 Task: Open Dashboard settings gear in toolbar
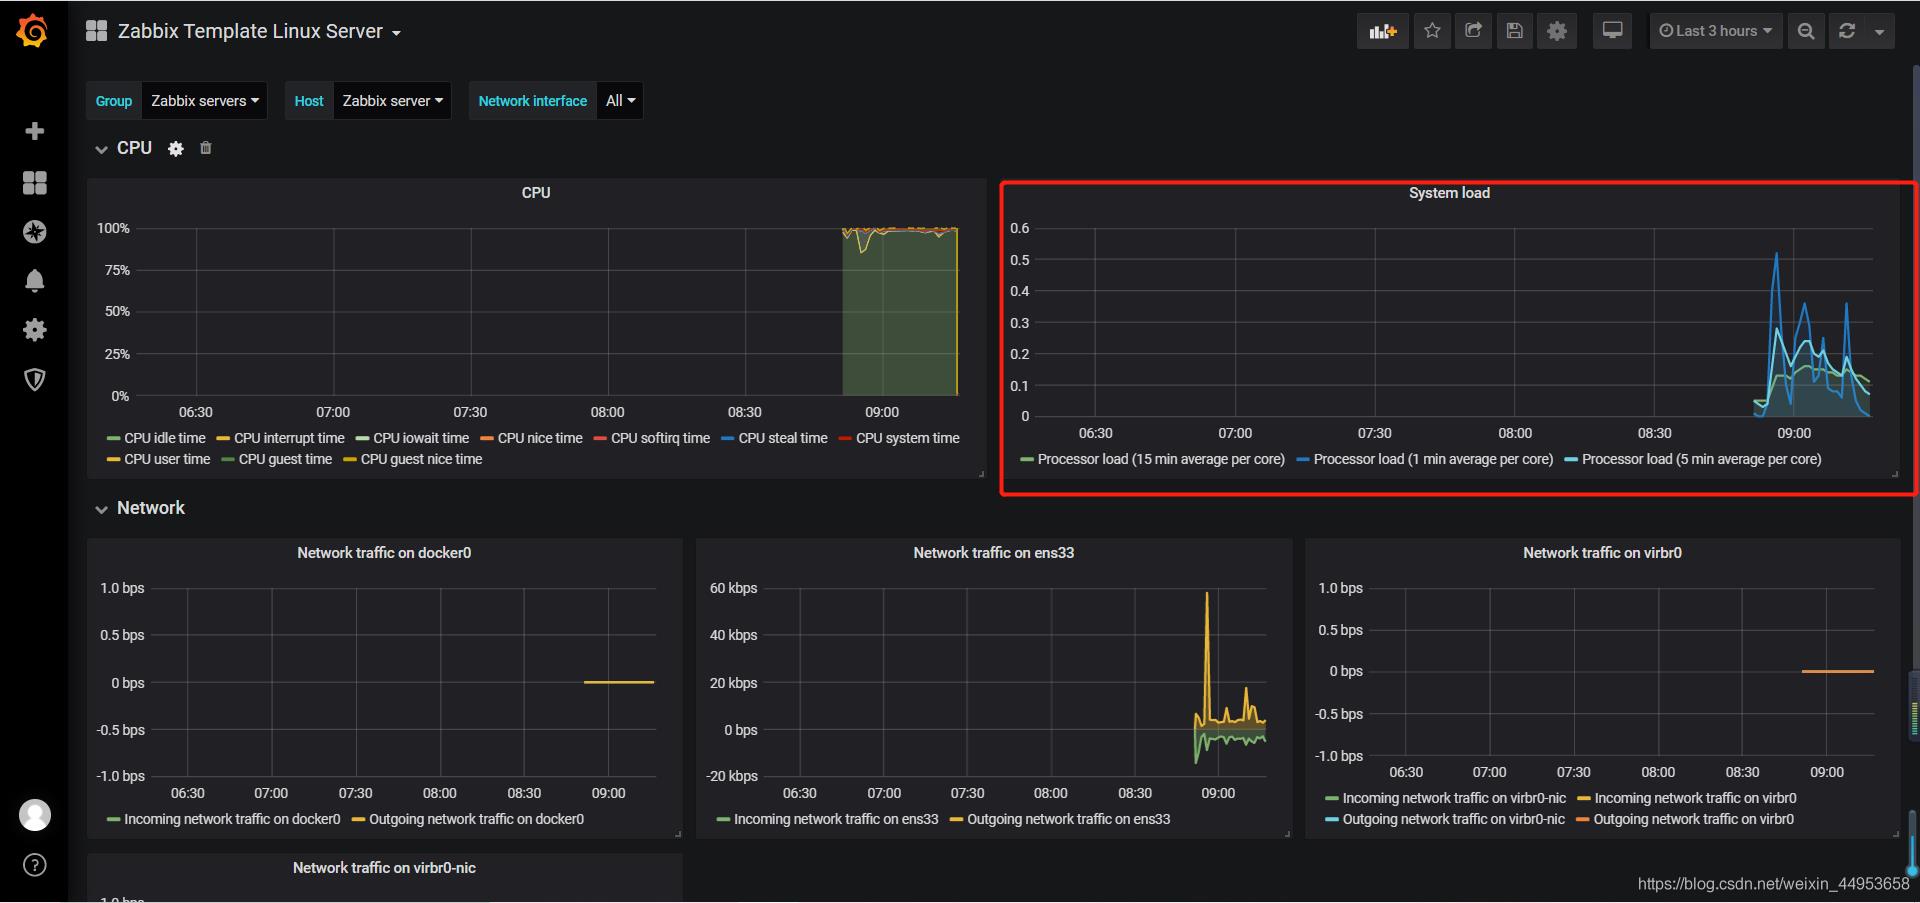click(1557, 31)
